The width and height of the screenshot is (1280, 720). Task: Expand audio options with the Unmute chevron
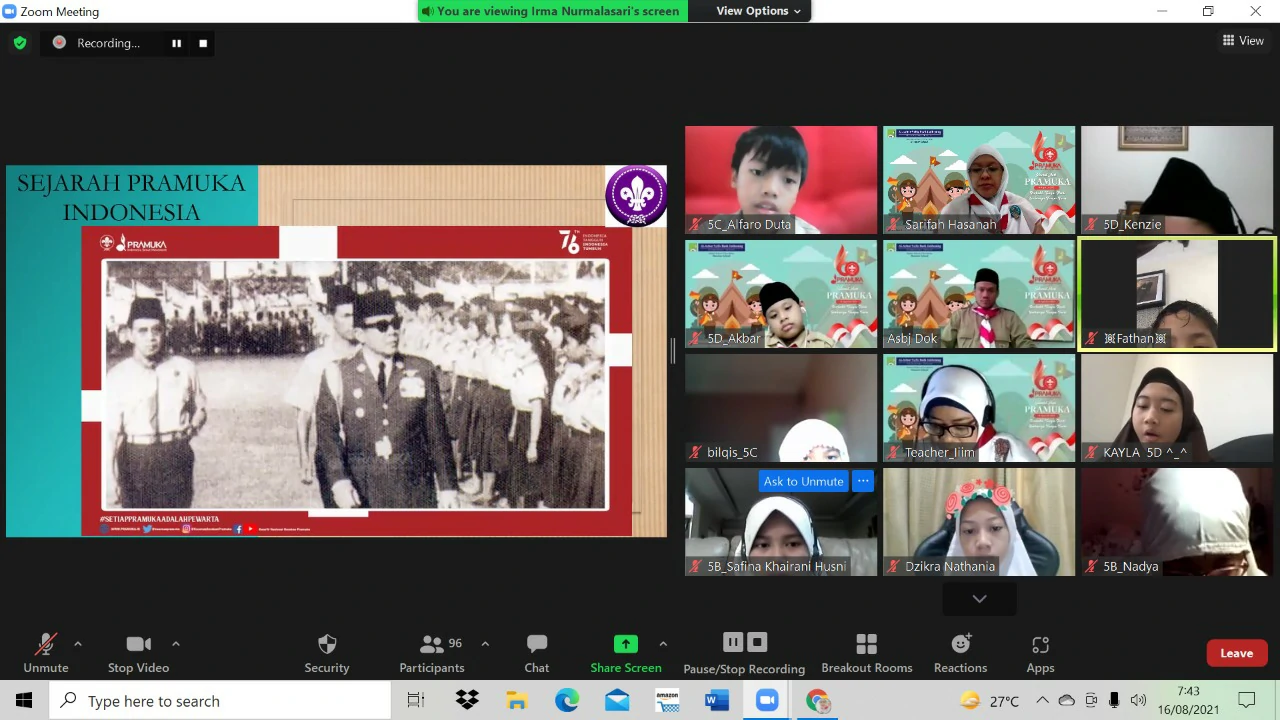[x=78, y=643]
